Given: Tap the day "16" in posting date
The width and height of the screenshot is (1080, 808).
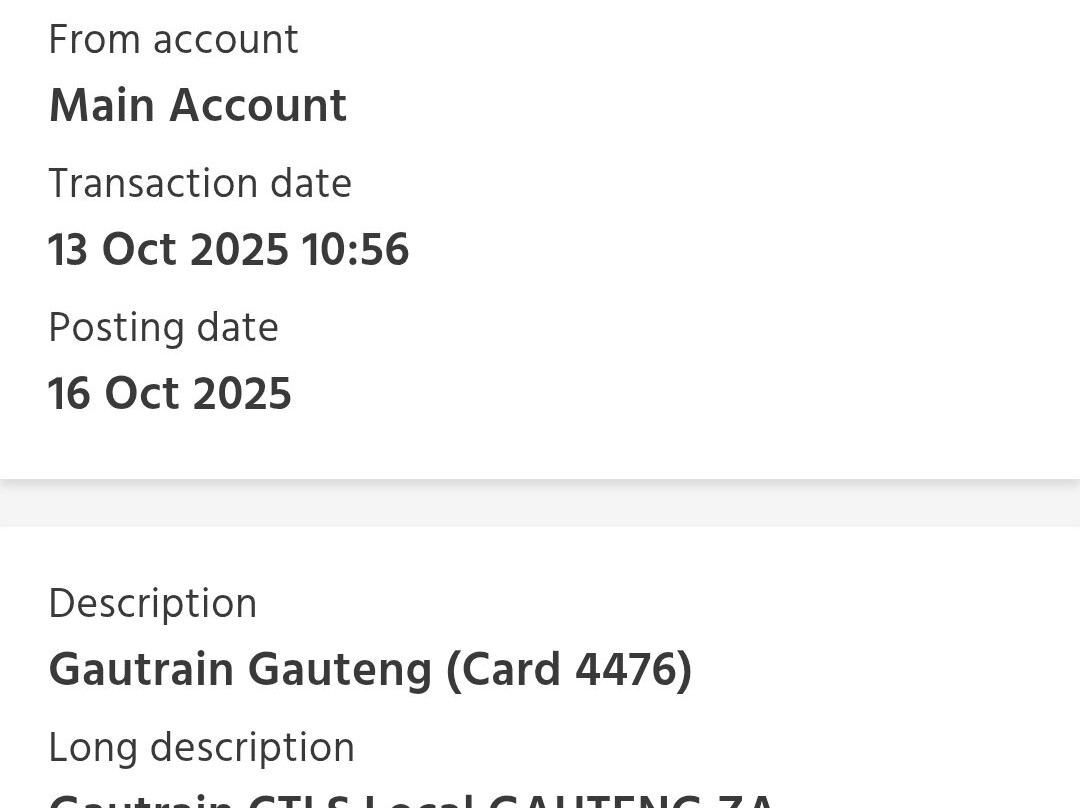Looking at the screenshot, I should [x=69, y=394].
